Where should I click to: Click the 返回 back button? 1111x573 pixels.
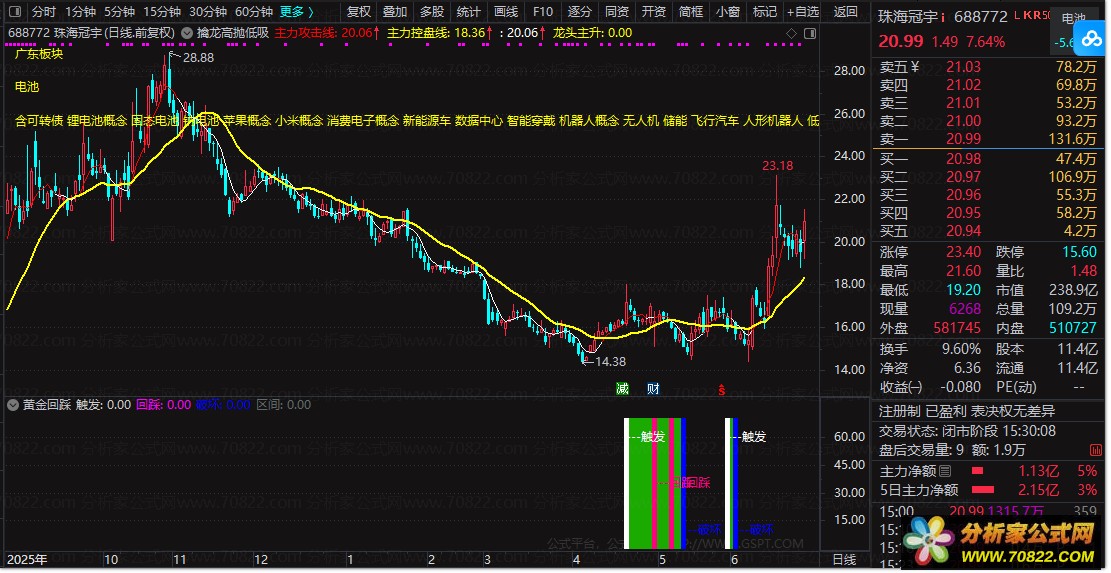845,11
